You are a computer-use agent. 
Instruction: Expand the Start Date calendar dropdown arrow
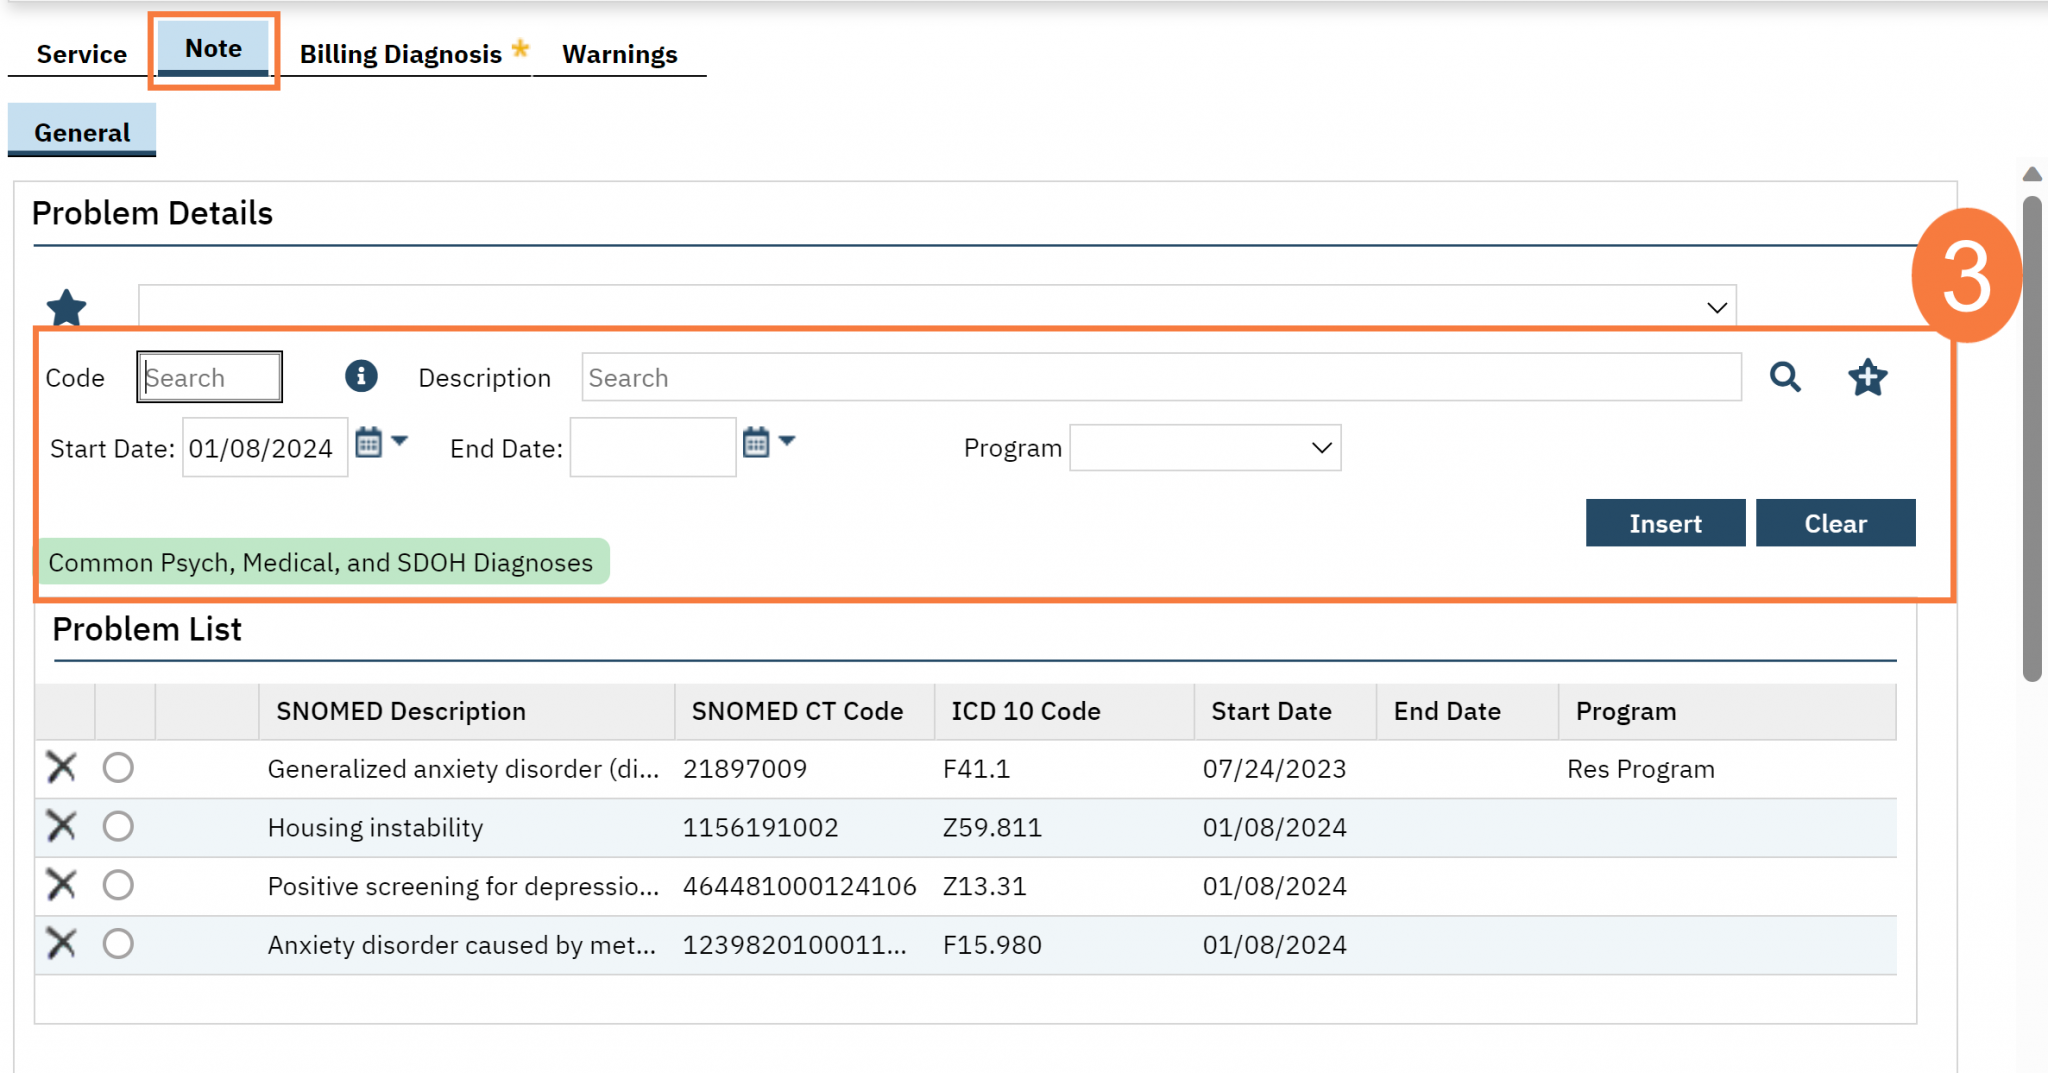point(400,441)
